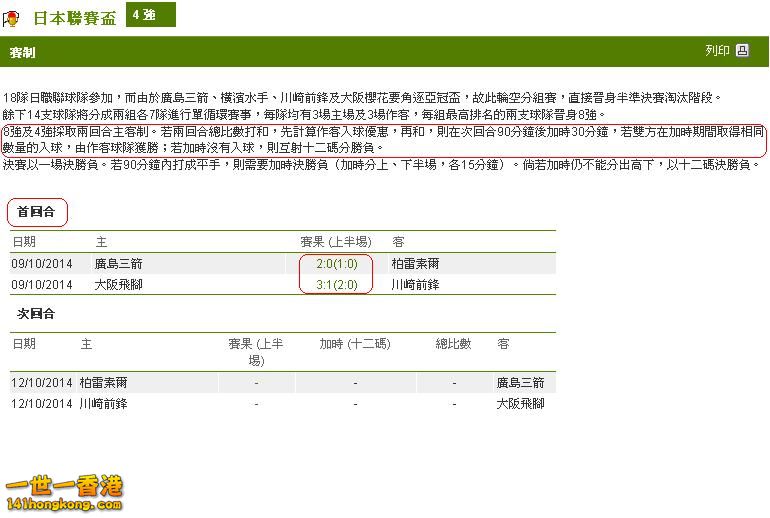Screen dimensions: 770x518
Task: Click the 客 header in first leg table
Action: pos(398,242)
